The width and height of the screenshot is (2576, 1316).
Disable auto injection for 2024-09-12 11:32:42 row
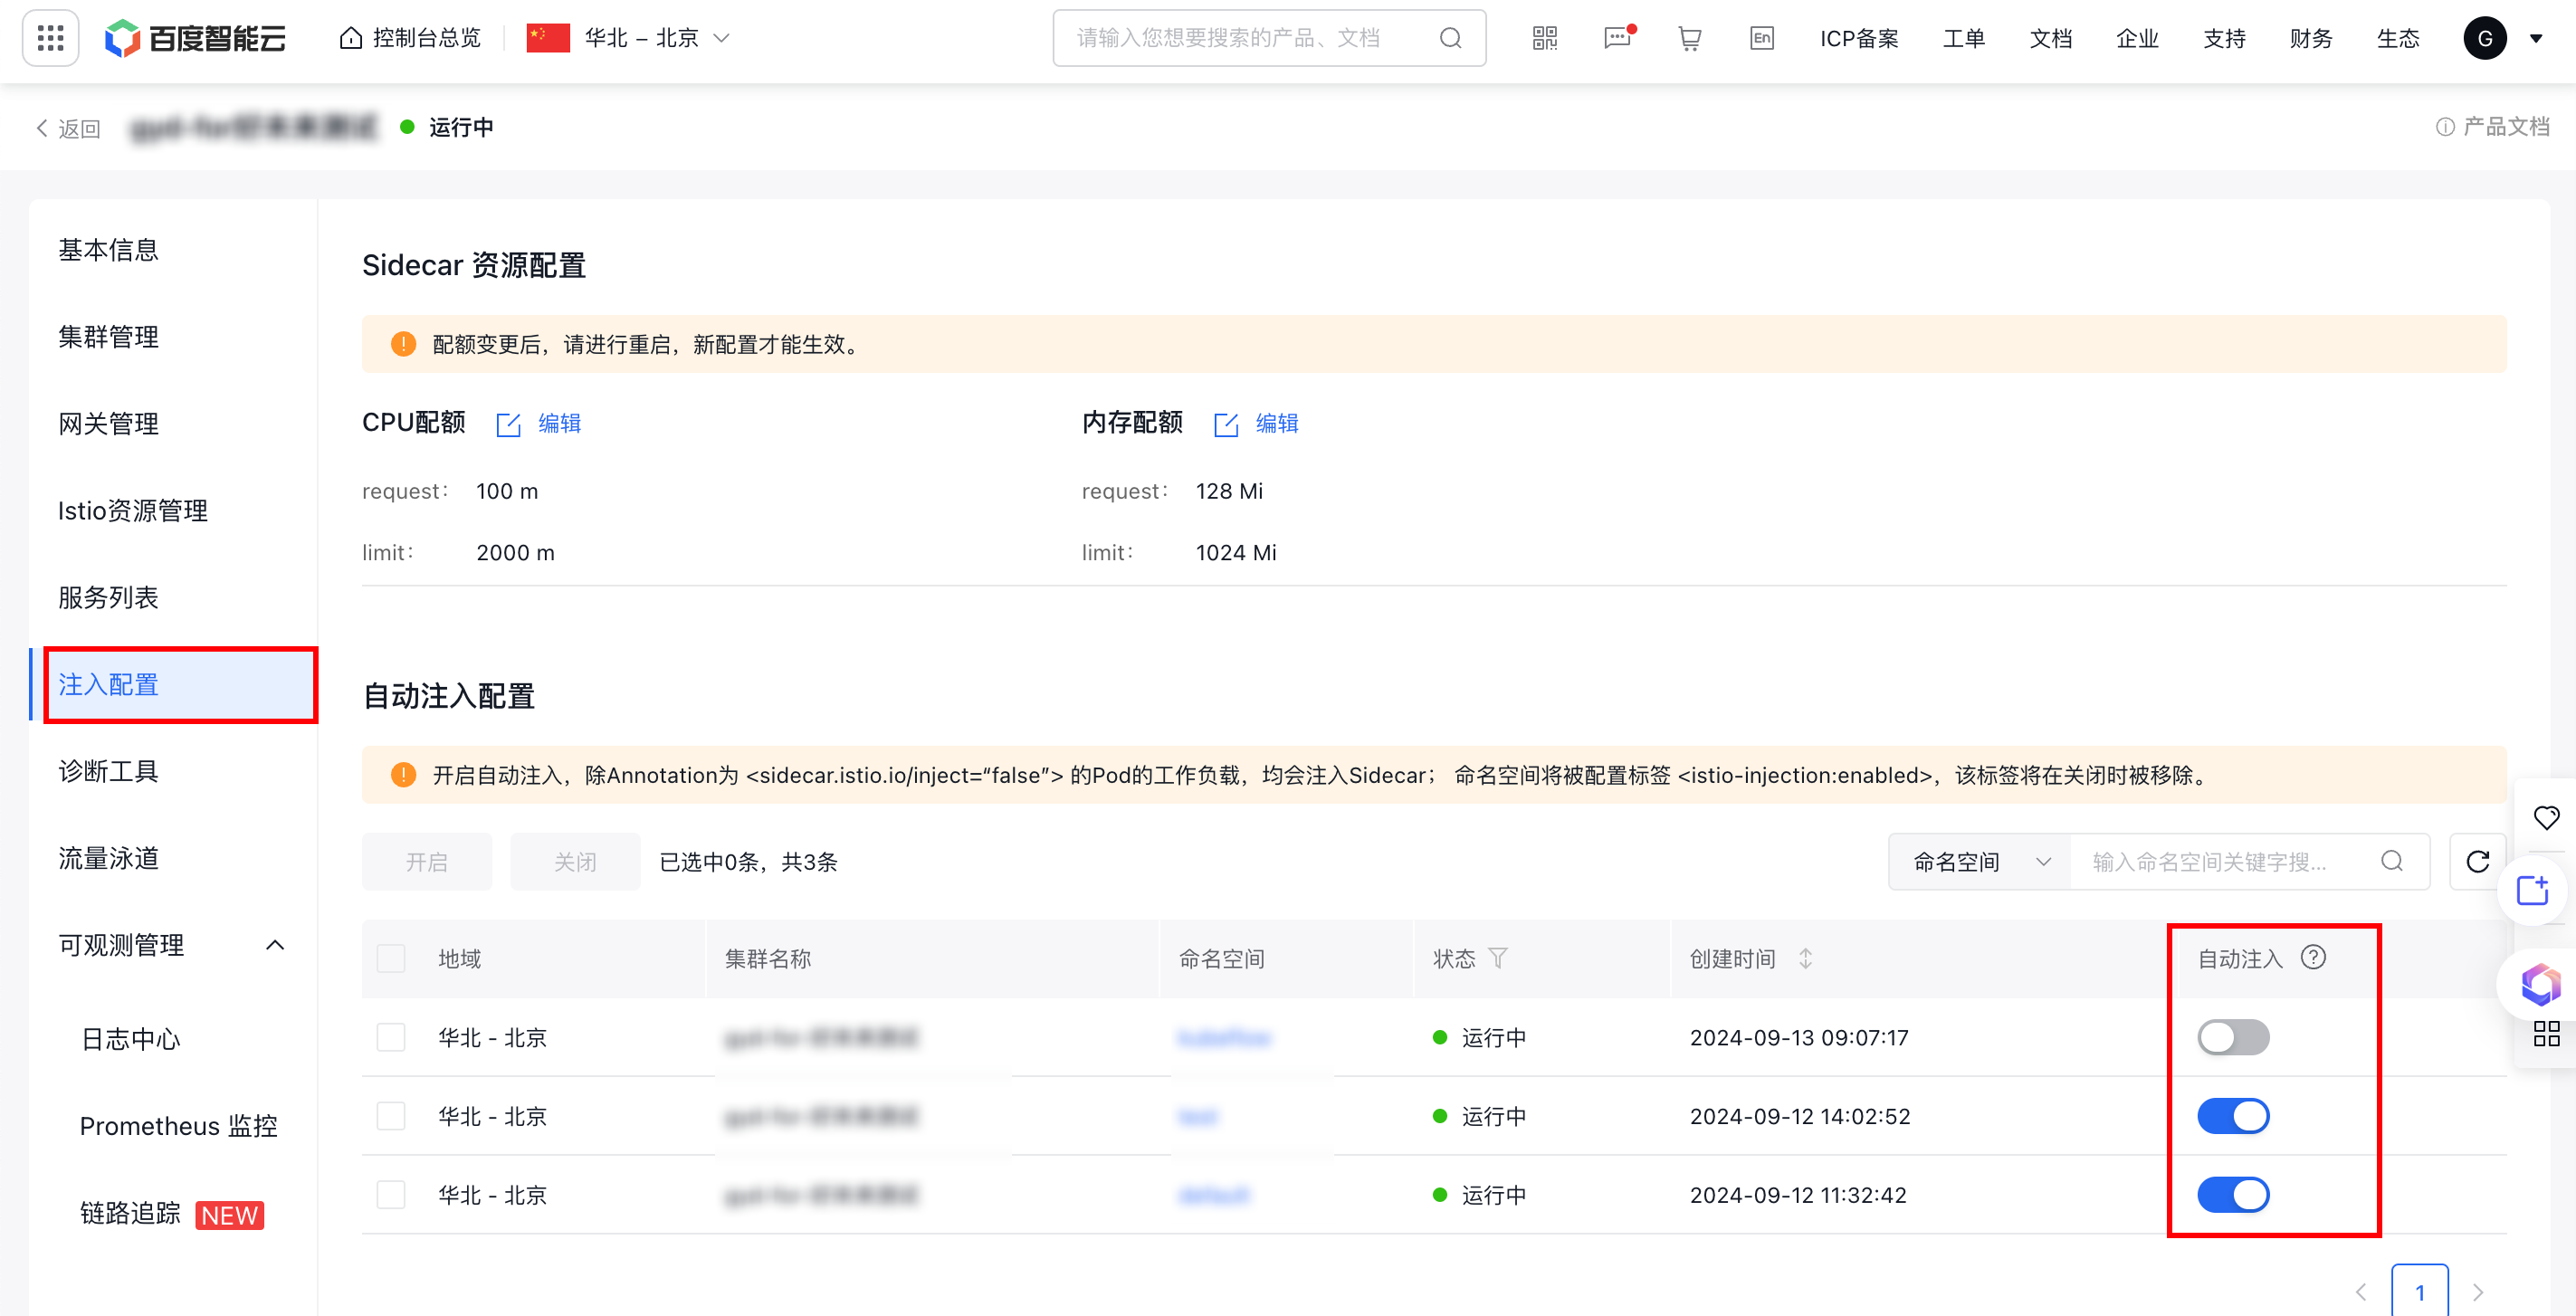click(x=2233, y=1195)
